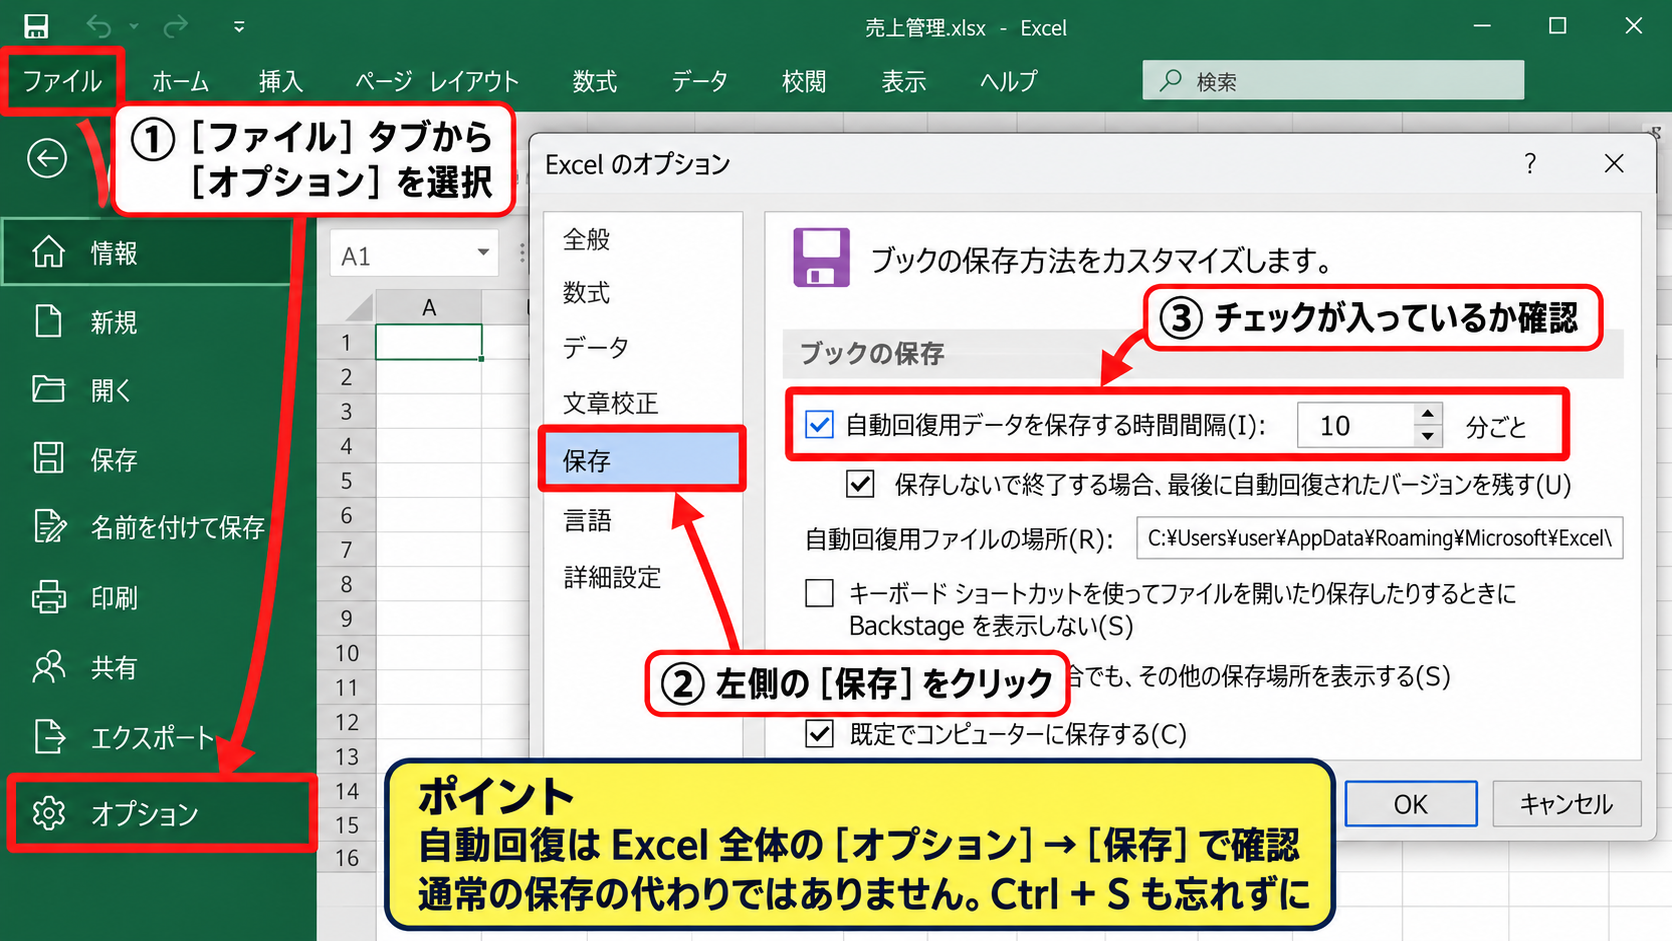This screenshot has height=941, width=1672.
Task: Click the 自動回復用ファイルの場所 path field
Action: pos(1380,538)
